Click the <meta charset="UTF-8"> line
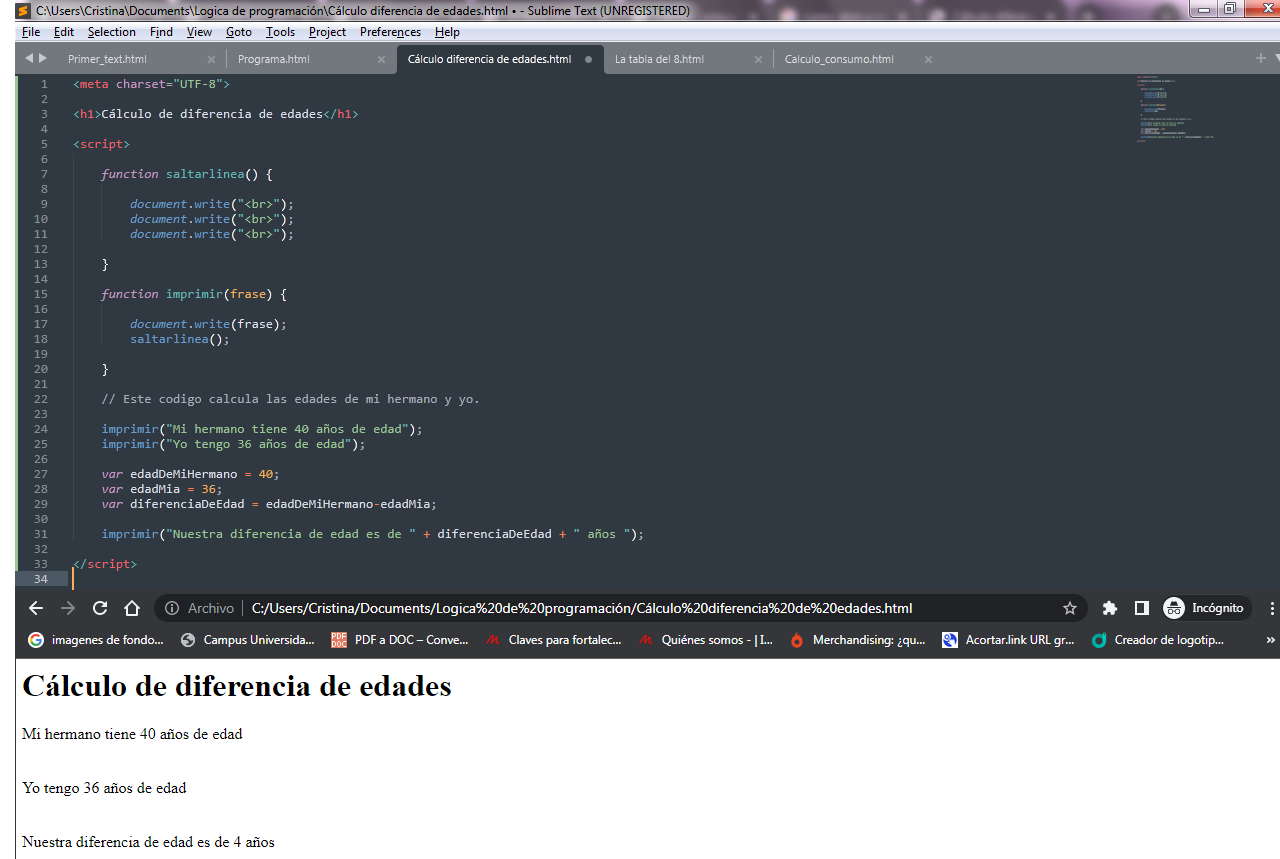Image resolution: width=1280 pixels, height=859 pixels. point(151,84)
